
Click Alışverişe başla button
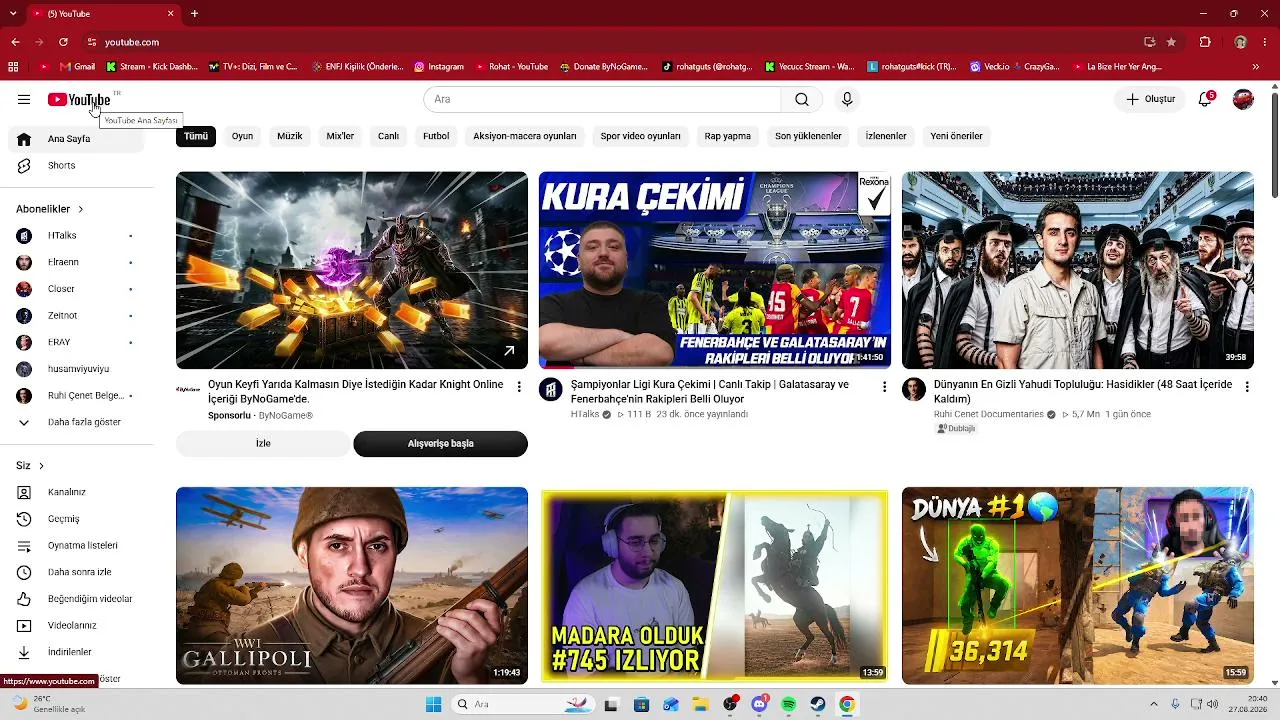pos(440,443)
